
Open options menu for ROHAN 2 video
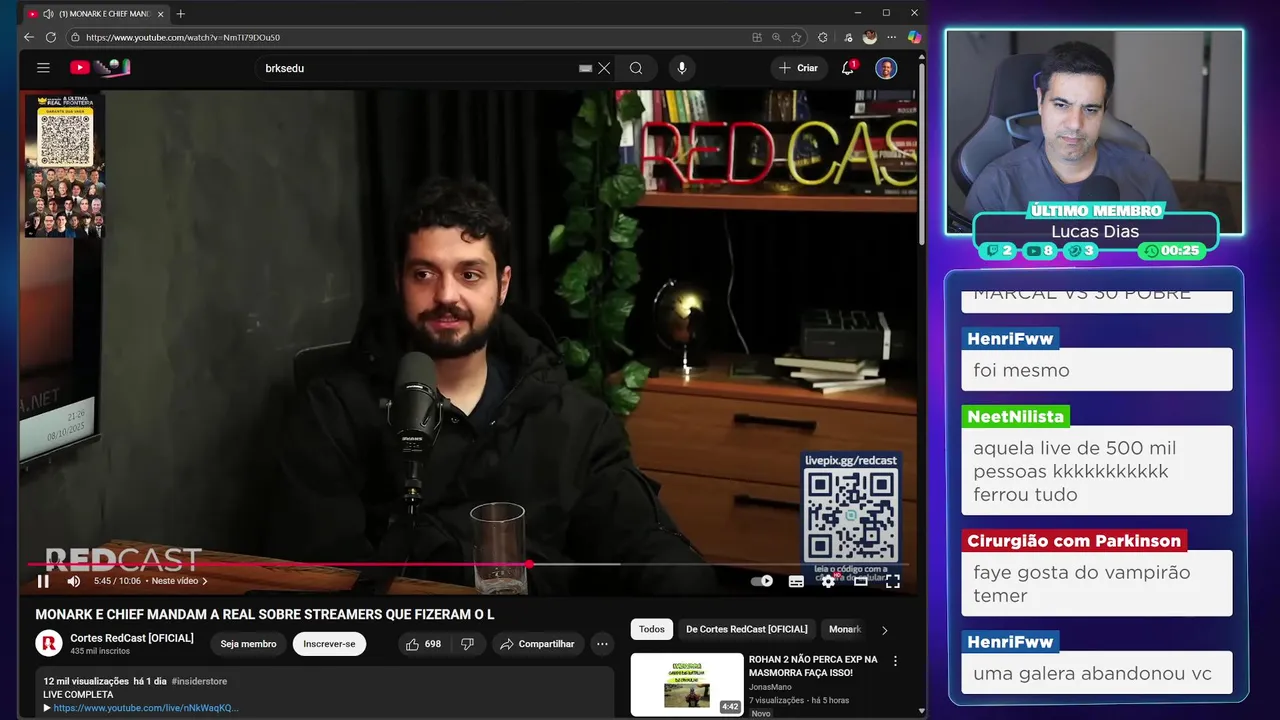[x=895, y=661]
